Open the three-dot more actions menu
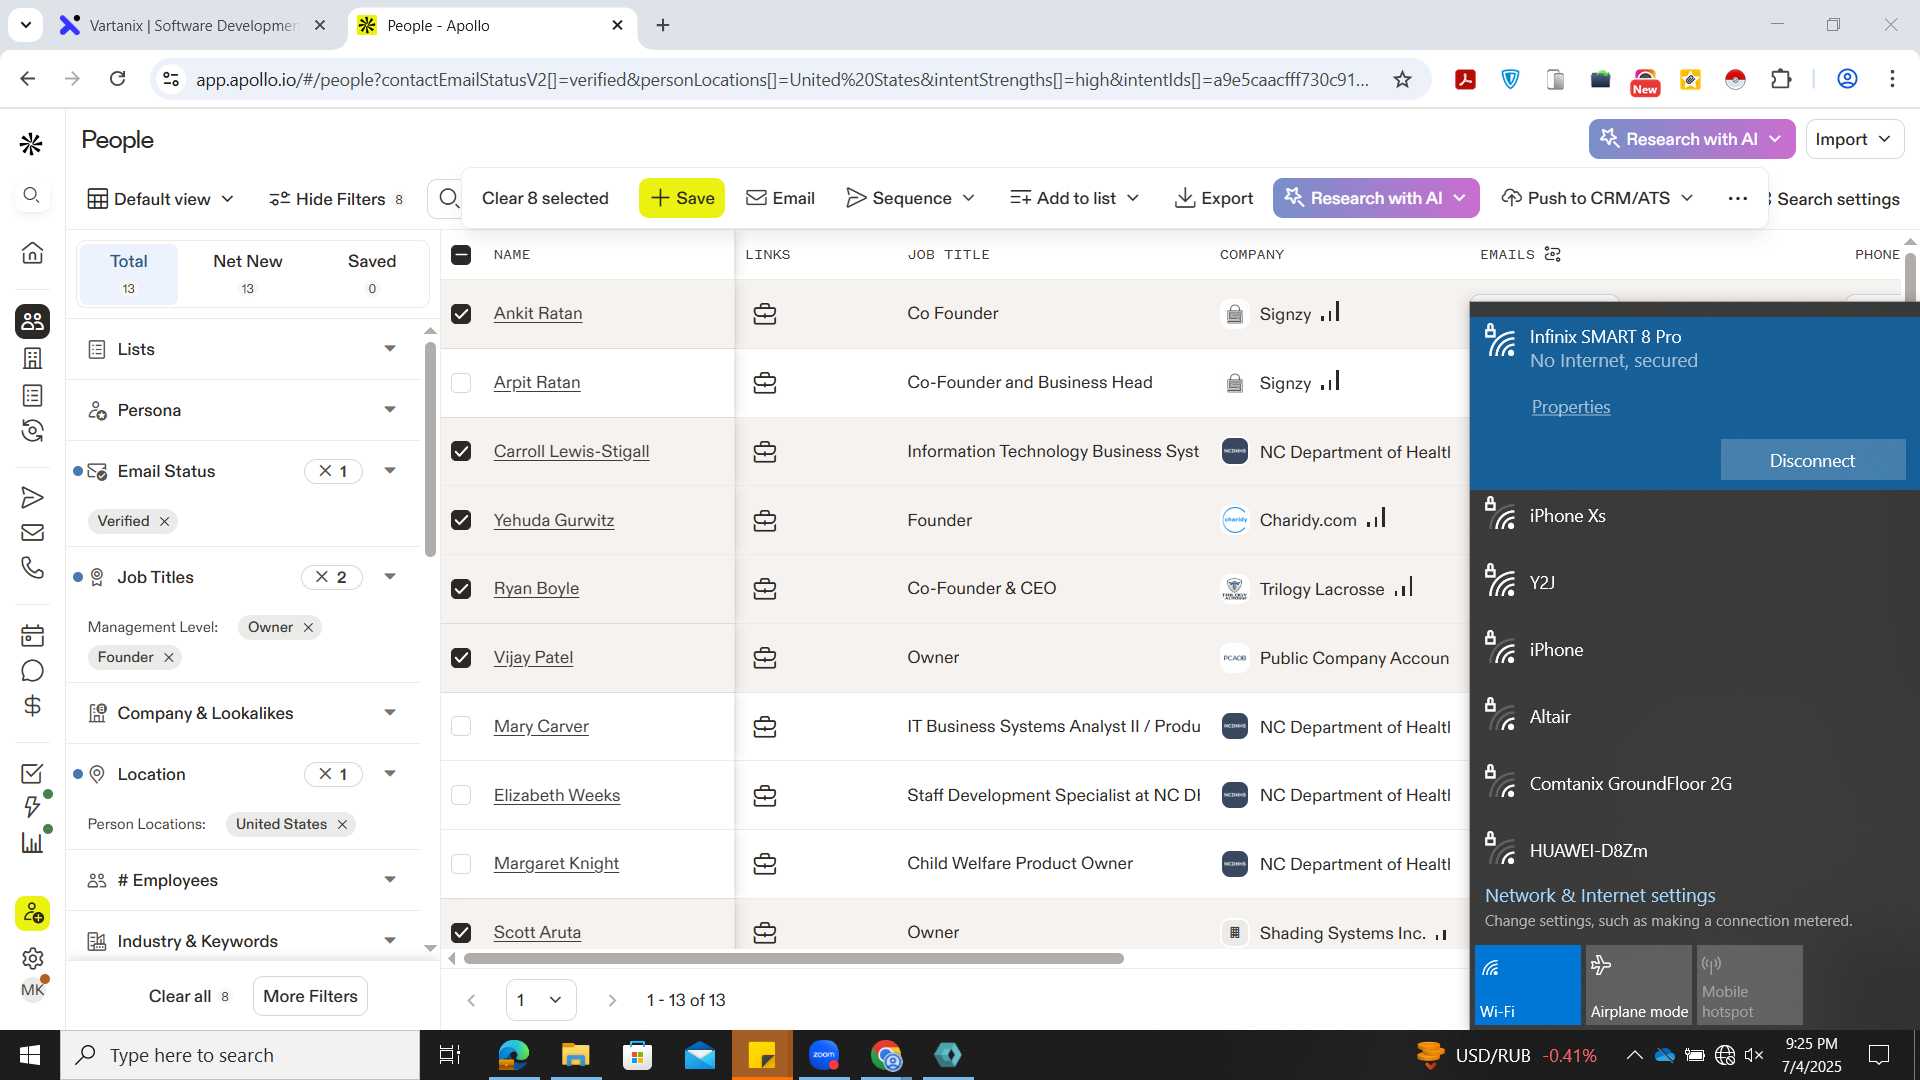The height and width of the screenshot is (1080, 1920). tap(1738, 198)
